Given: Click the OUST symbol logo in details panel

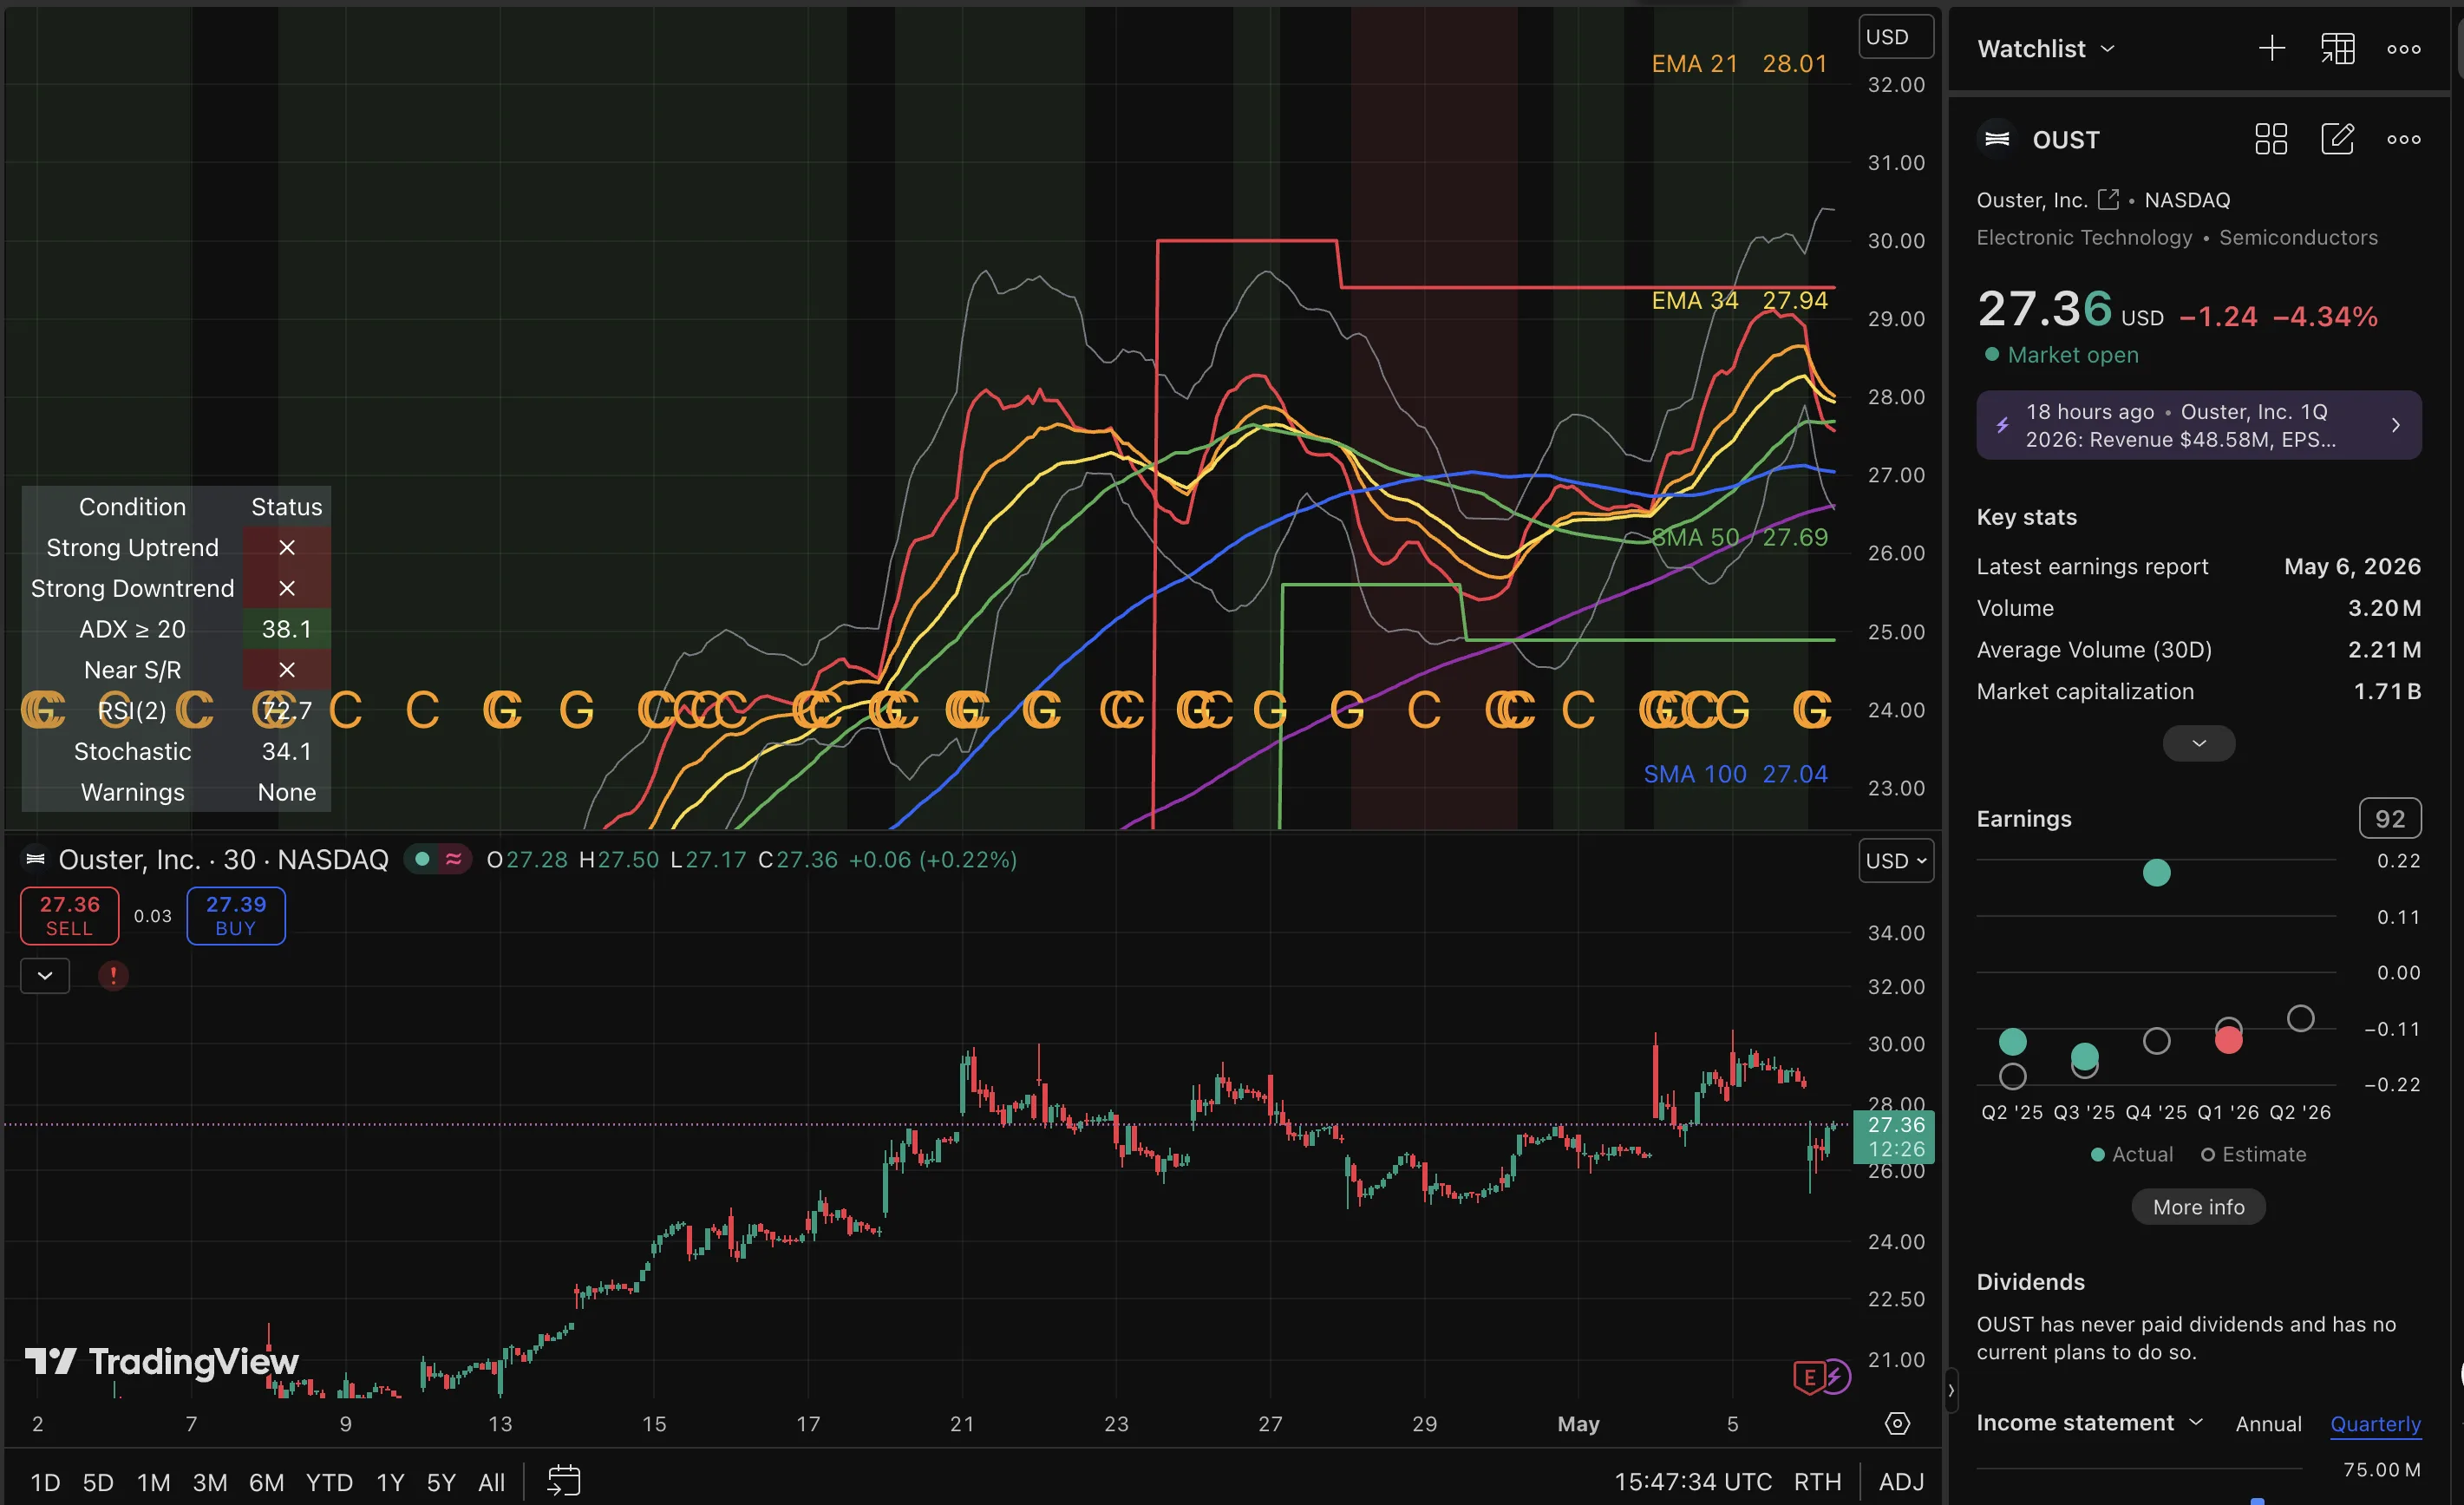Looking at the screenshot, I should pos(1997,139).
